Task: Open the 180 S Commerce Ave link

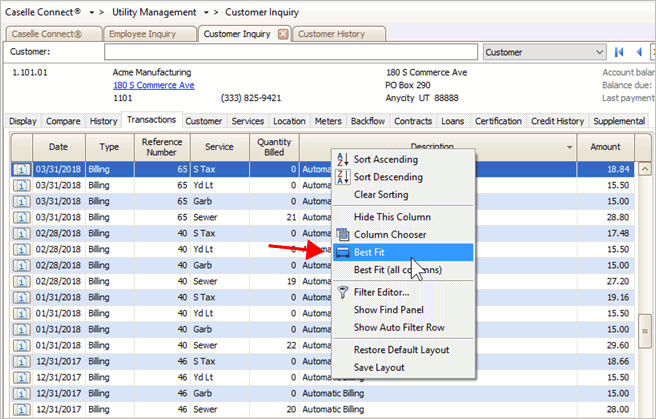Action: pos(154,85)
